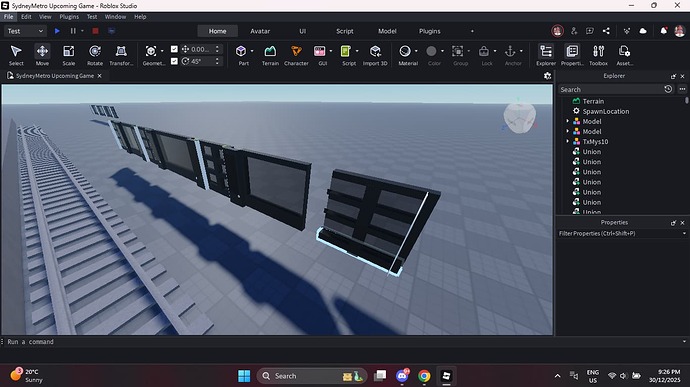Click the Character tool icon

296,55
